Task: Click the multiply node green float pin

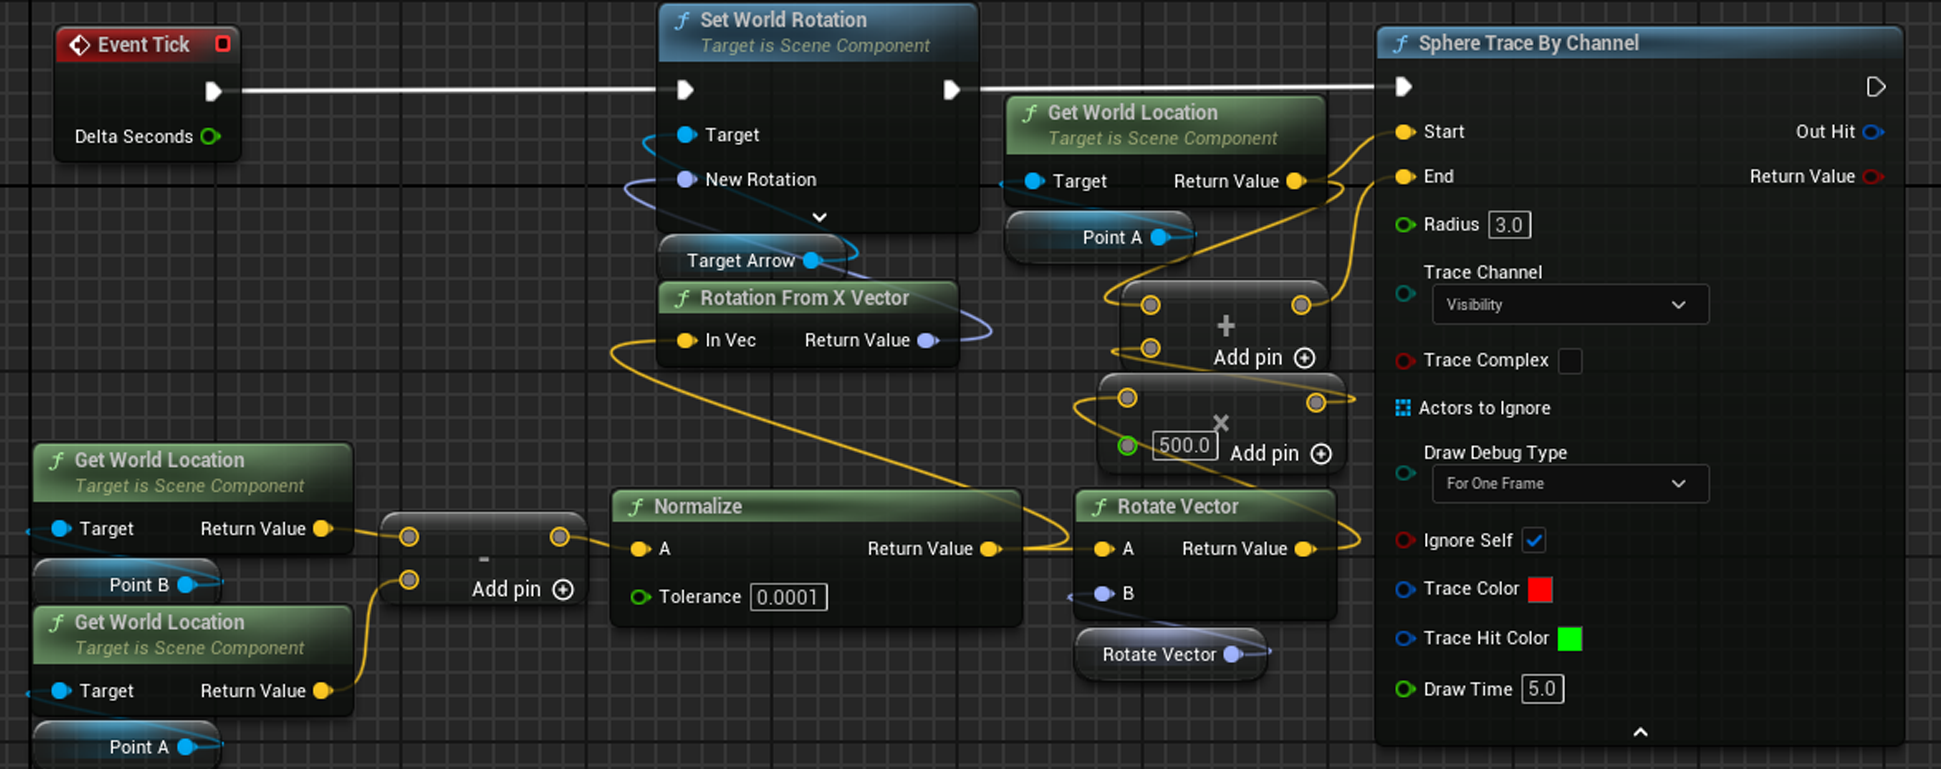Action: click(x=1127, y=446)
